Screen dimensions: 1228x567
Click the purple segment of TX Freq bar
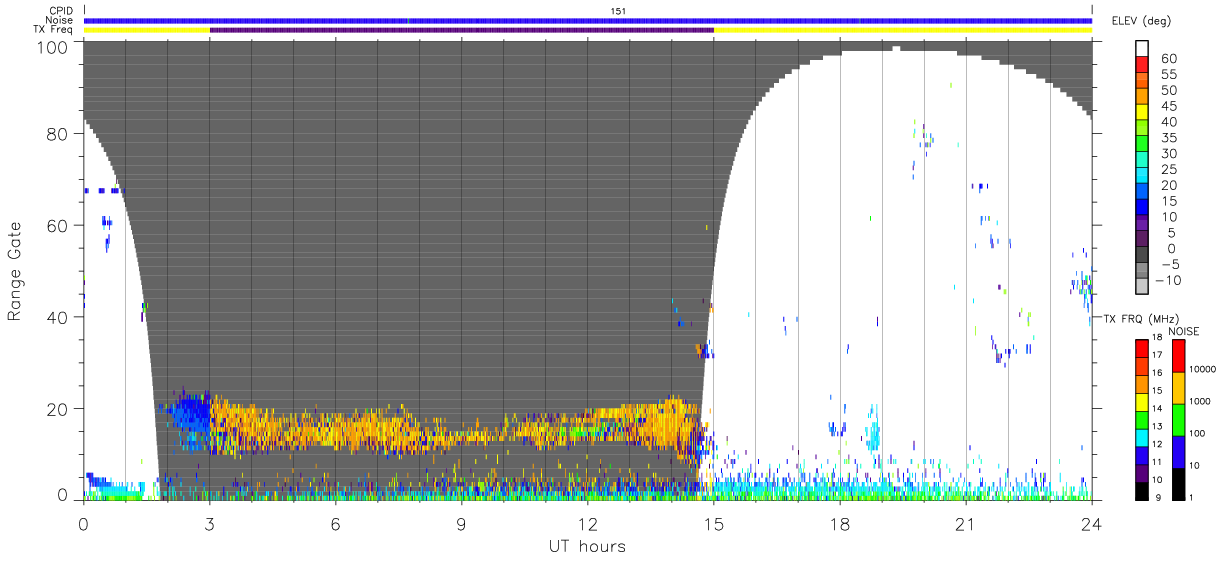(462, 30)
